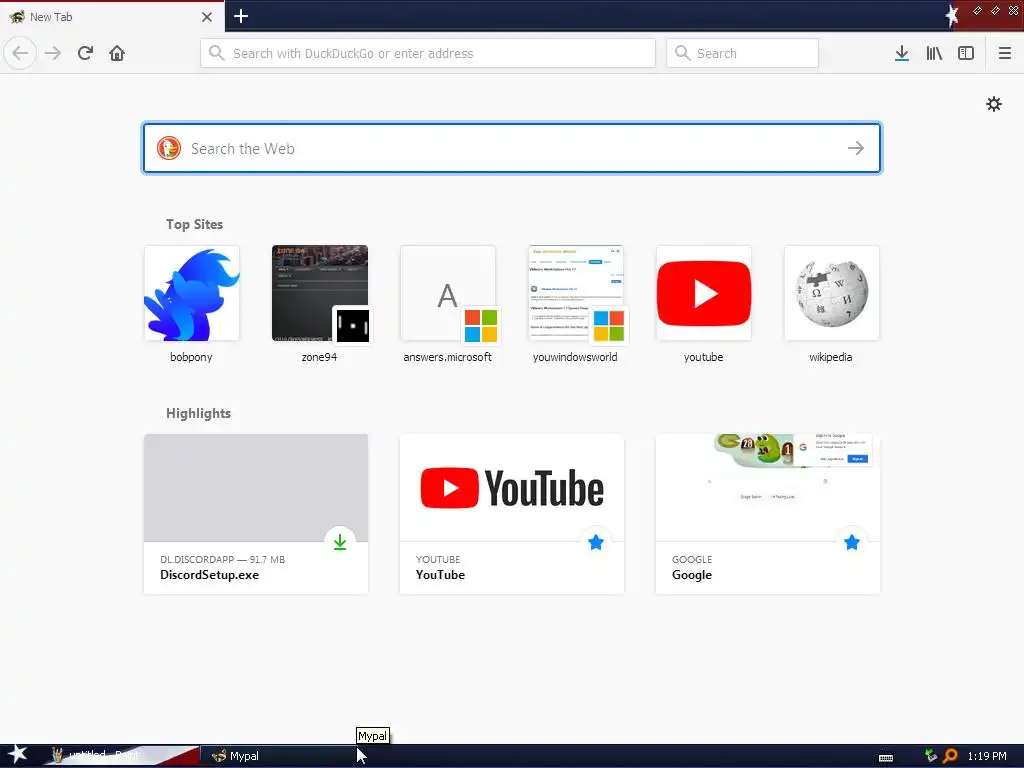This screenshot has height=768, width=1024.
Task: Focus the Search the Web field
Action: pyautogui.click(x=512, y=148)
